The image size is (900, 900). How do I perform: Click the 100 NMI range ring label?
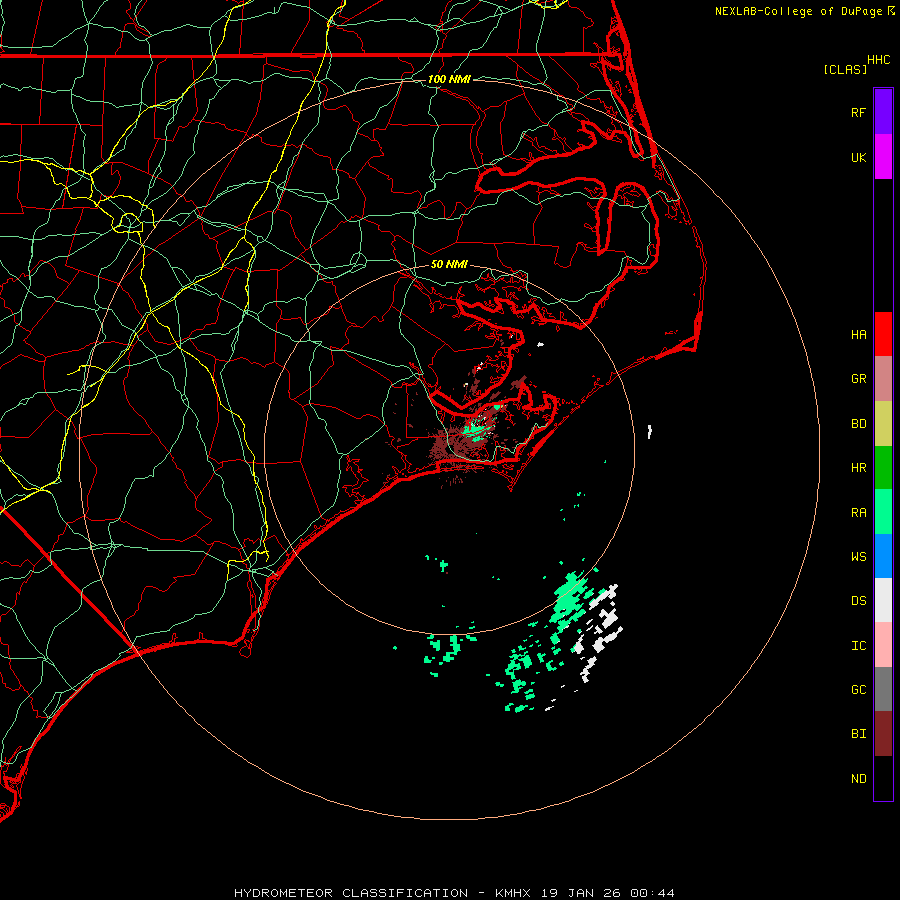click(449, 79)
